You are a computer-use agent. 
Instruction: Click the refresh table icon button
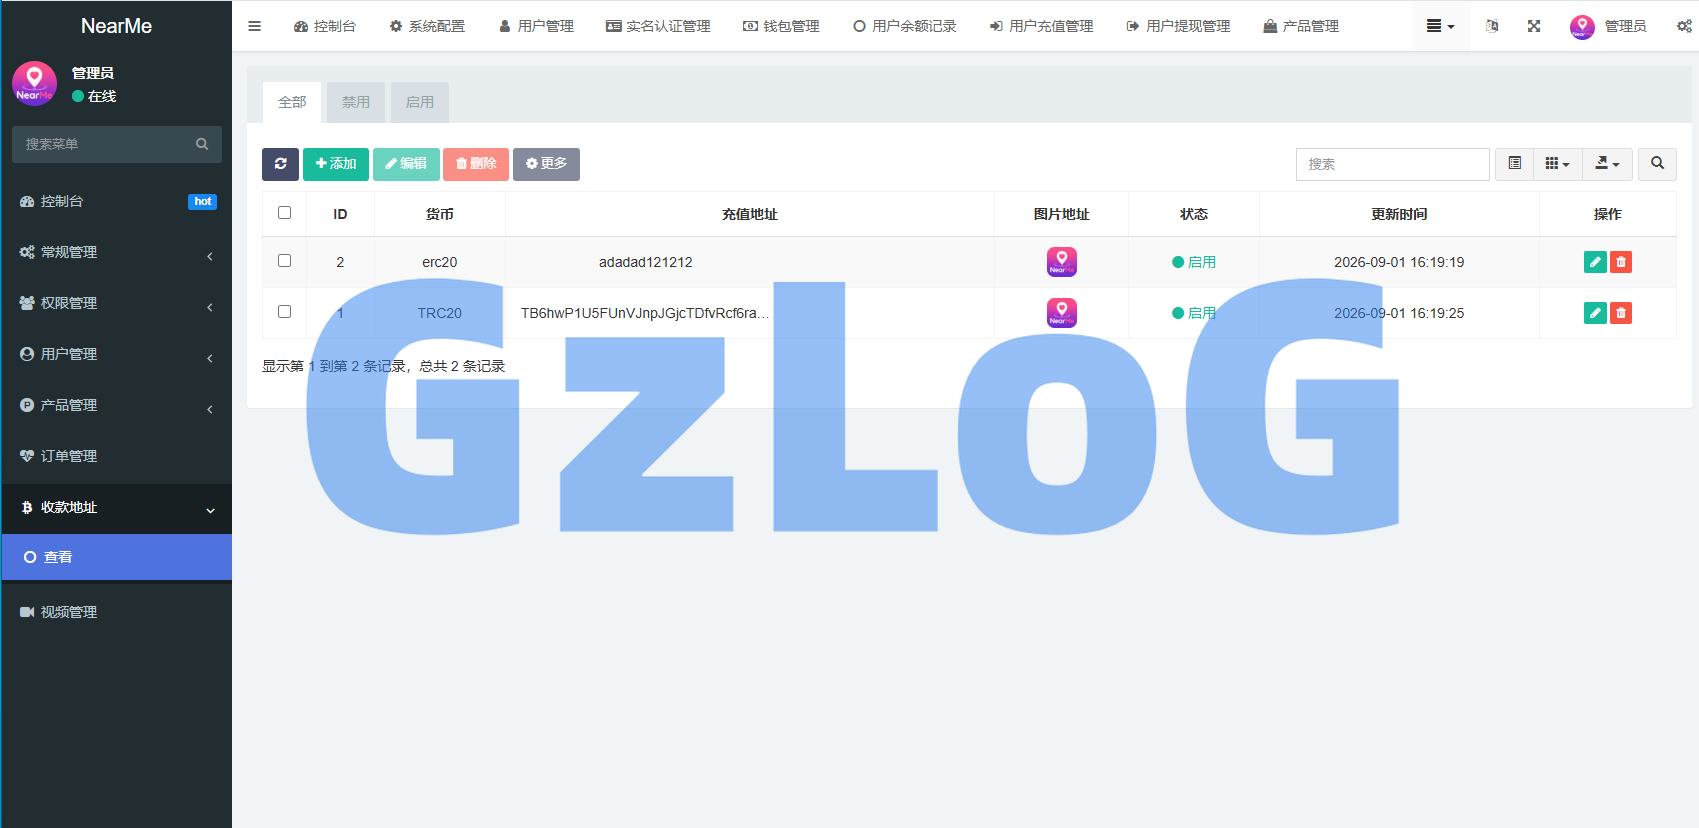coord(280,164)
